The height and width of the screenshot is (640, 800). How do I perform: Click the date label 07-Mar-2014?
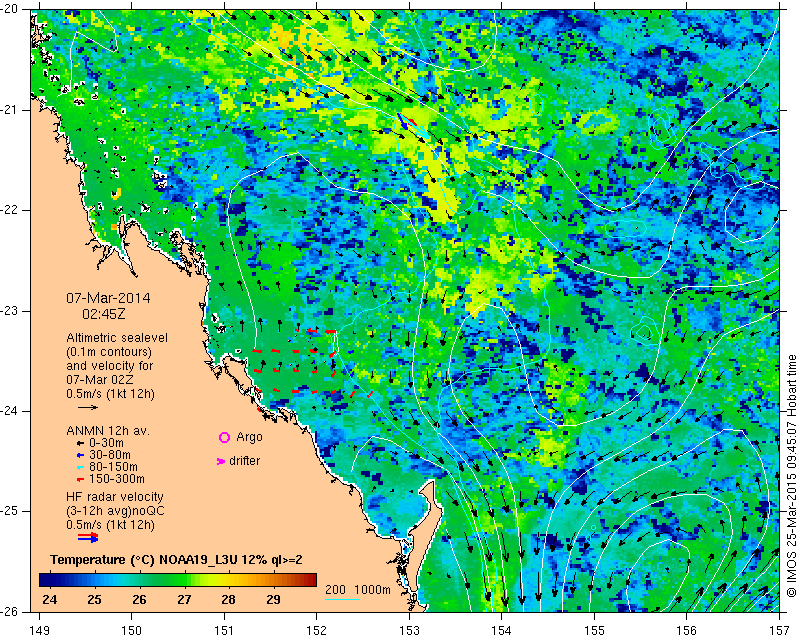[109, 298]
